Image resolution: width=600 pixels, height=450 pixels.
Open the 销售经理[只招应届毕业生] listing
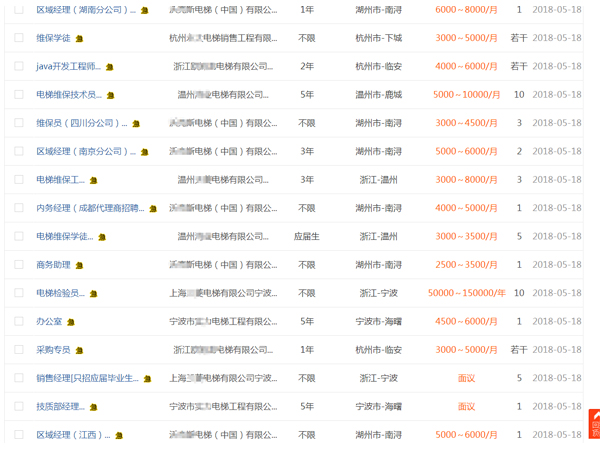[87, 379]
